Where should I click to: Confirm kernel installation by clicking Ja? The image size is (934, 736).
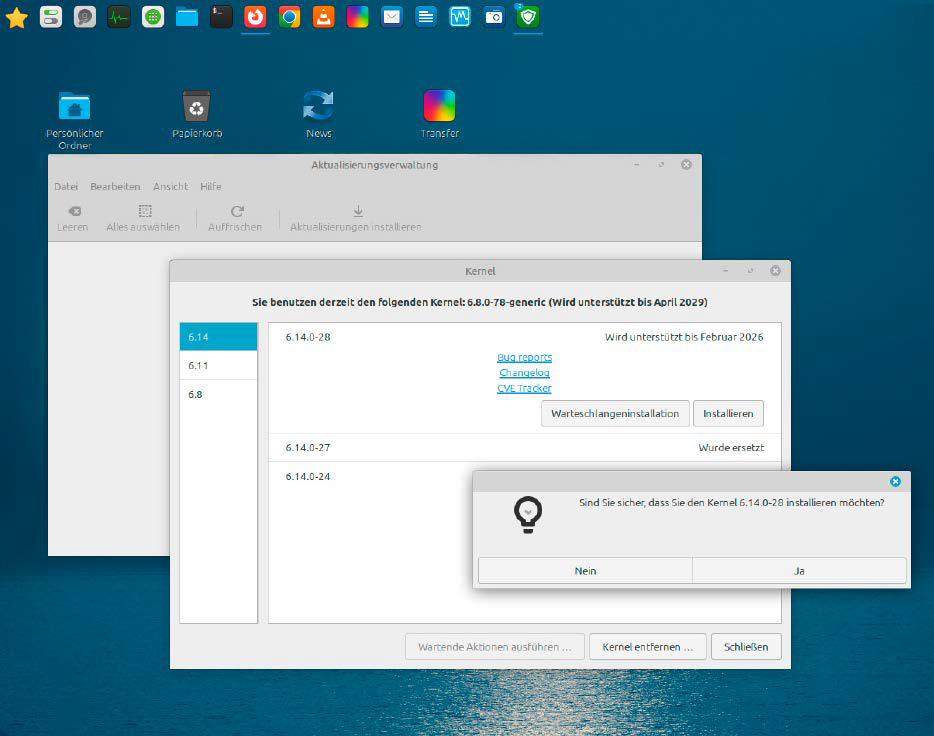coord(798,570)
